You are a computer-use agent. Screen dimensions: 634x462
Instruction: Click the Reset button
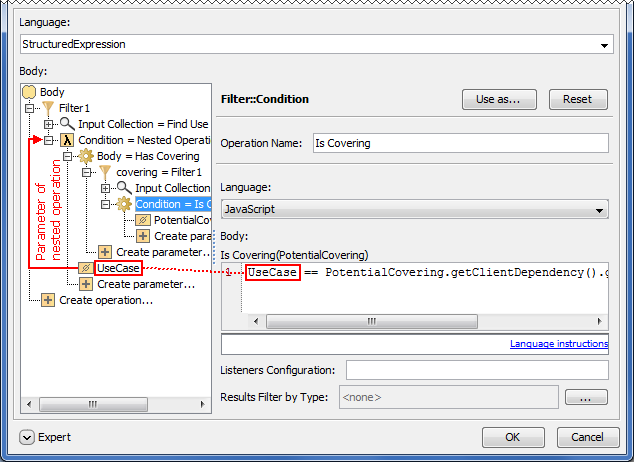pos(578,99)
